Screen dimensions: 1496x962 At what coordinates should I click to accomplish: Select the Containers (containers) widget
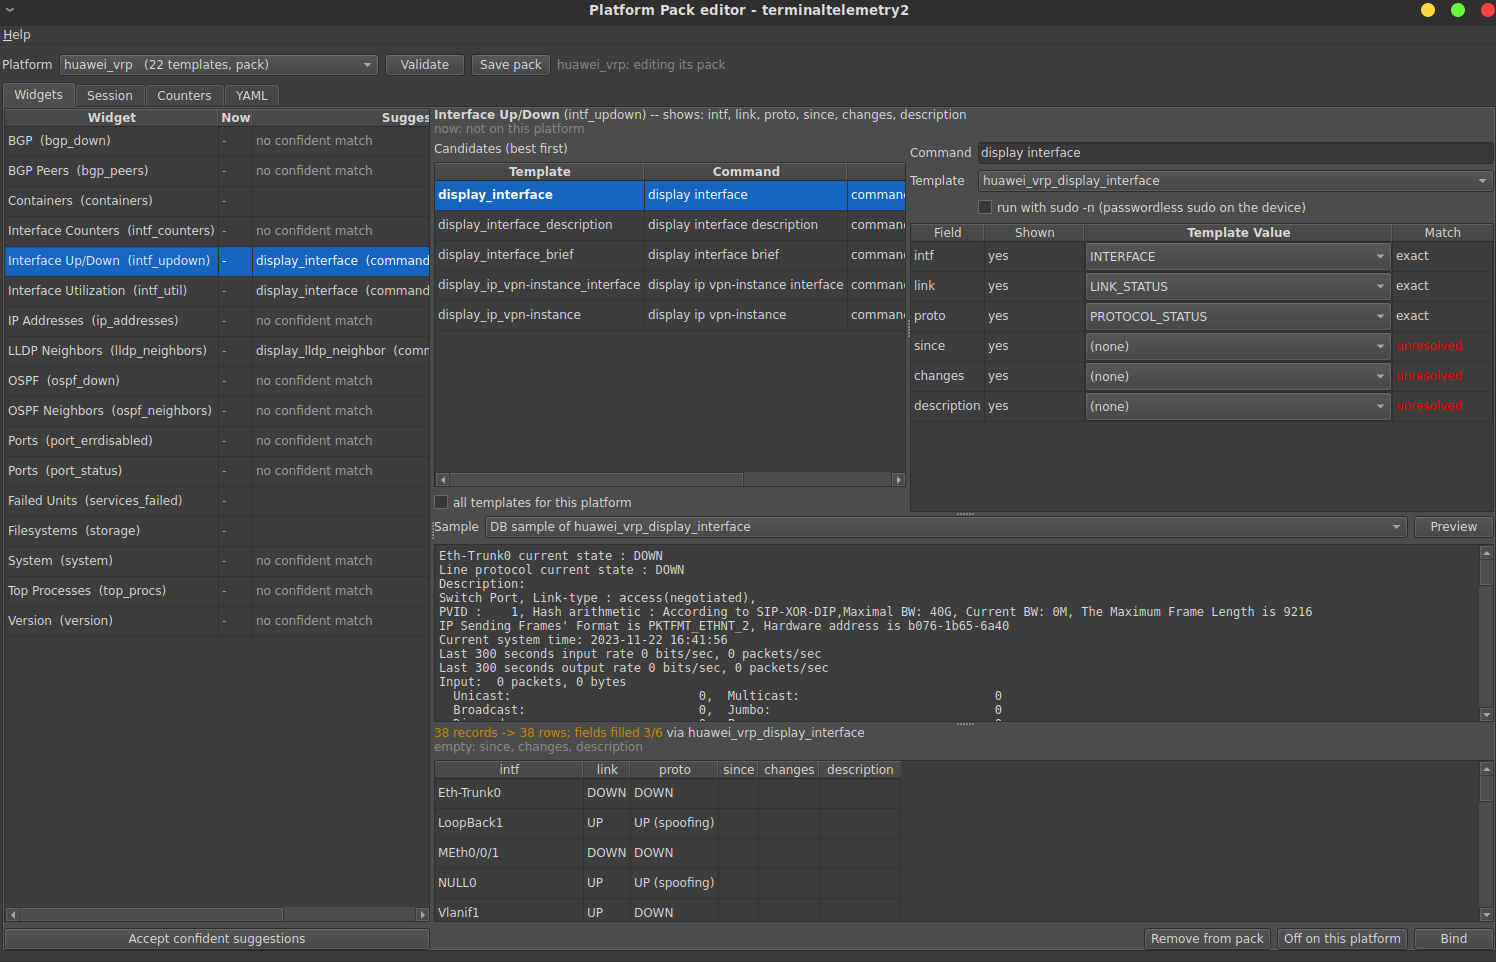[217, 201]
